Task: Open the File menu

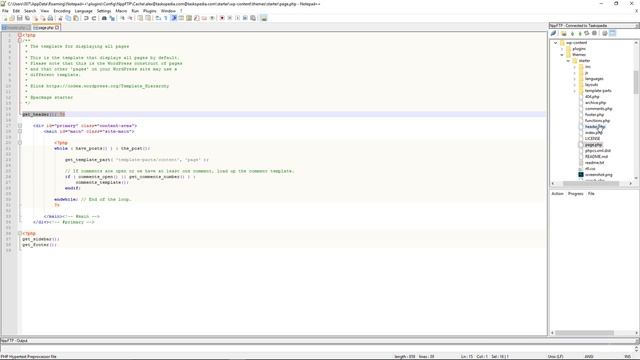Action: pyautogui.click(x=5, y=11)
